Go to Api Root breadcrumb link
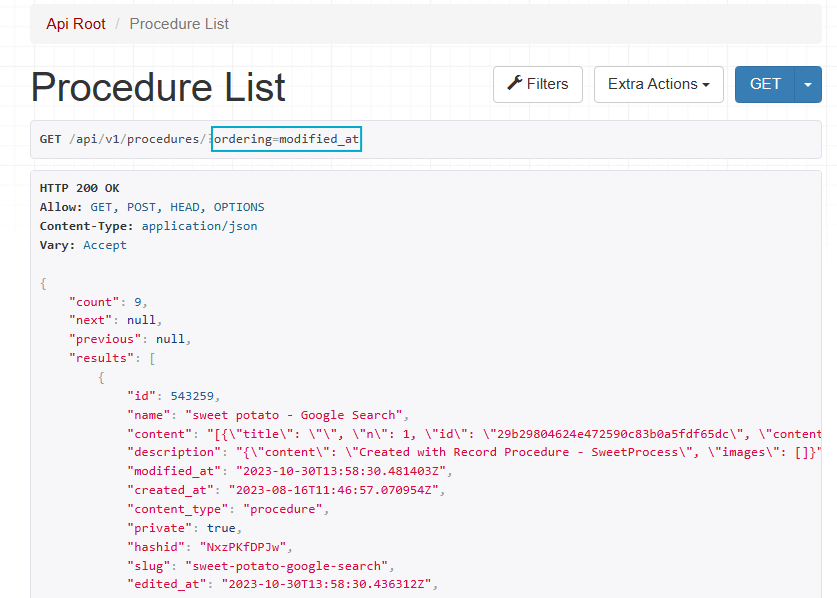 coord(78,23)
